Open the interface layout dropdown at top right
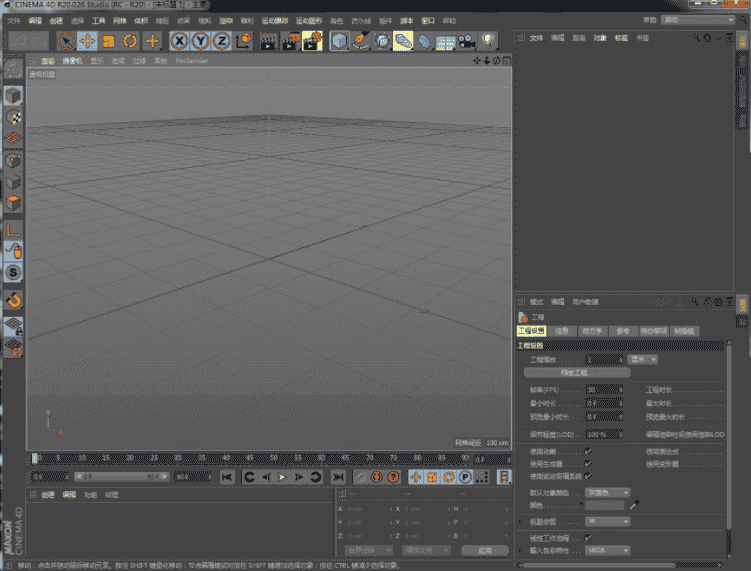Image resolution: width=751 pixels, height=571 pixels. 698,20
